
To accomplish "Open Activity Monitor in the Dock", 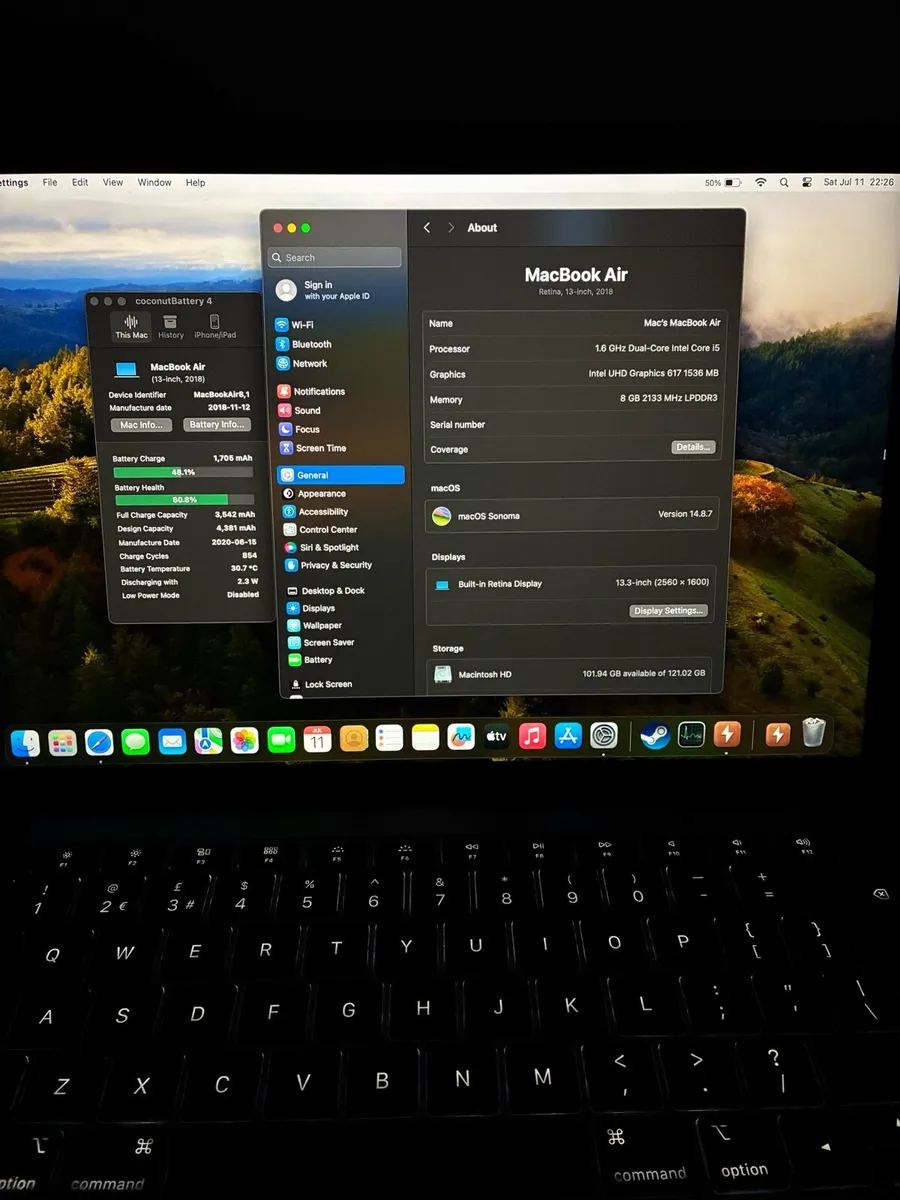I will [x=691, y=735].
